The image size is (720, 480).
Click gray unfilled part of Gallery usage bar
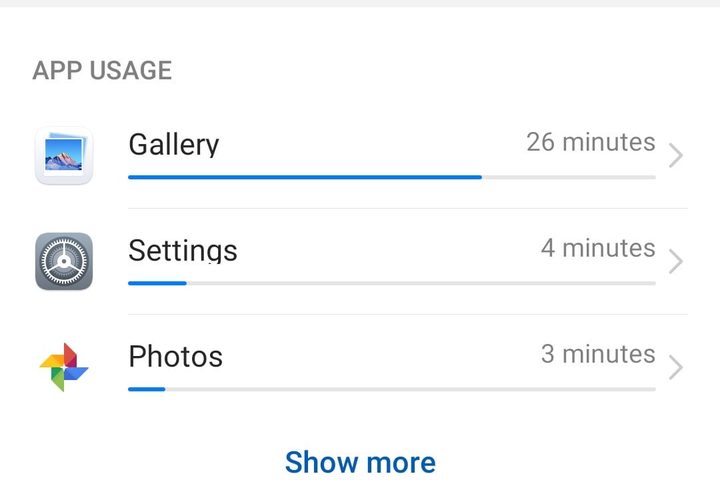[570, 177]
